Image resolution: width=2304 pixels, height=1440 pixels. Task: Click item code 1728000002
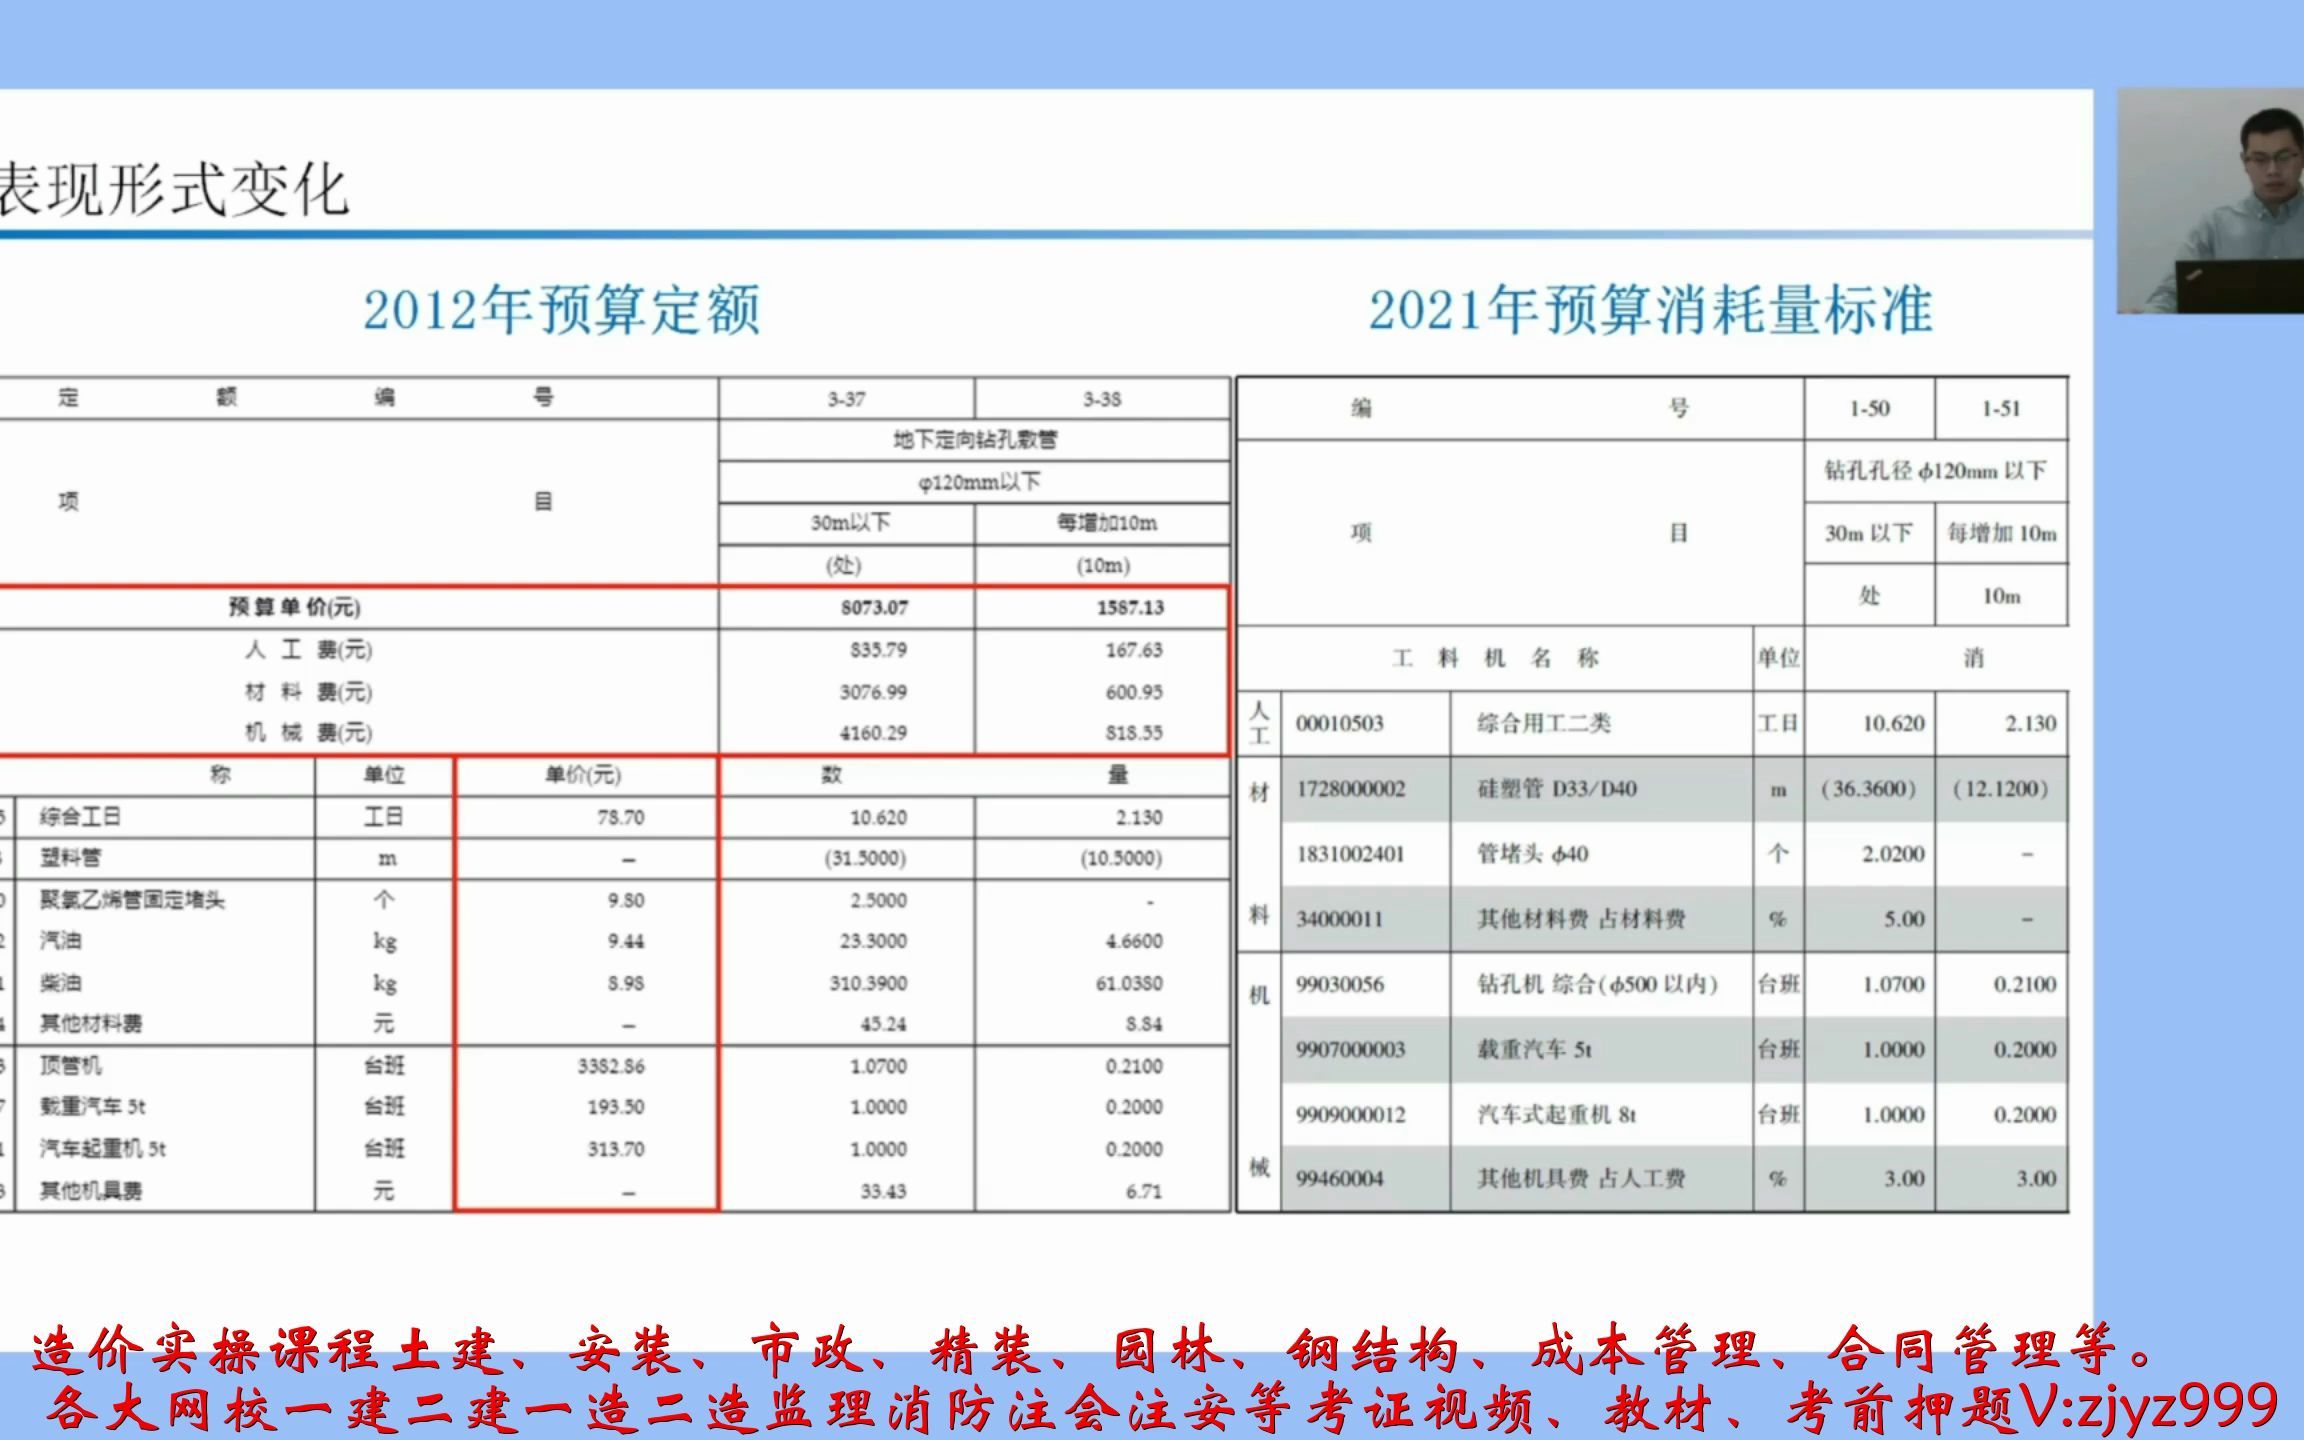1350,789
